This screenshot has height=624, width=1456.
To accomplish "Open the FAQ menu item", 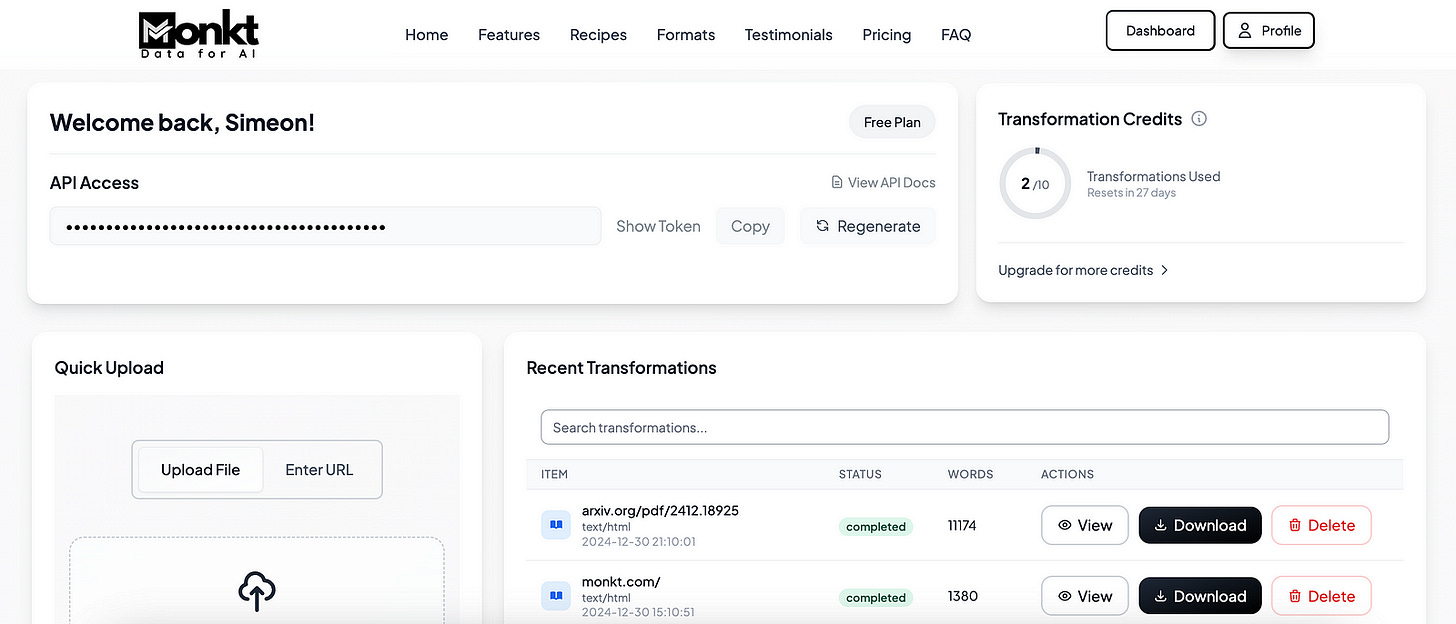I will 956,35.
